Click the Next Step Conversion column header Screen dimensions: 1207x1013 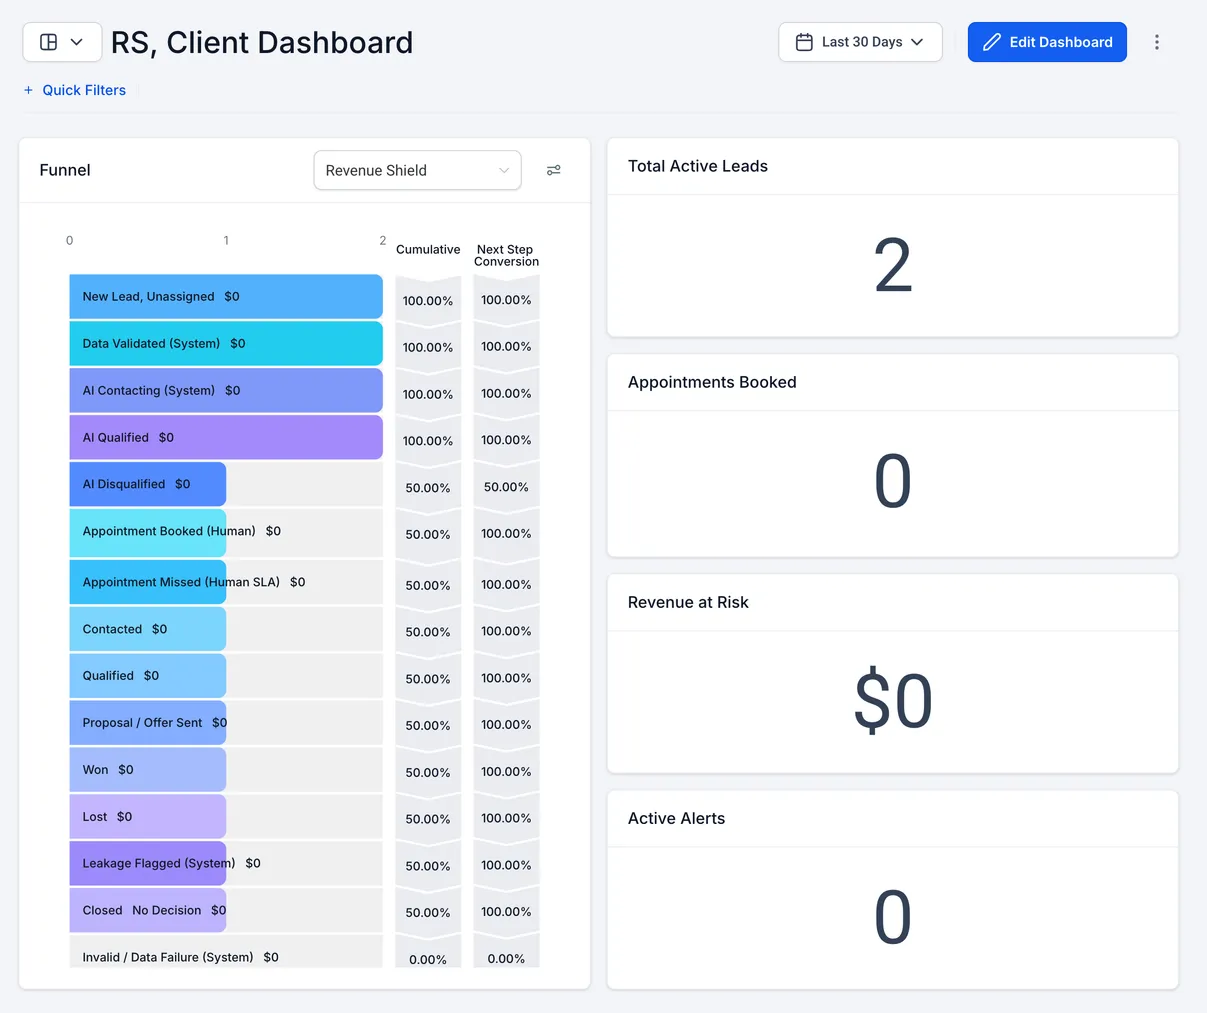click(506, 256)
